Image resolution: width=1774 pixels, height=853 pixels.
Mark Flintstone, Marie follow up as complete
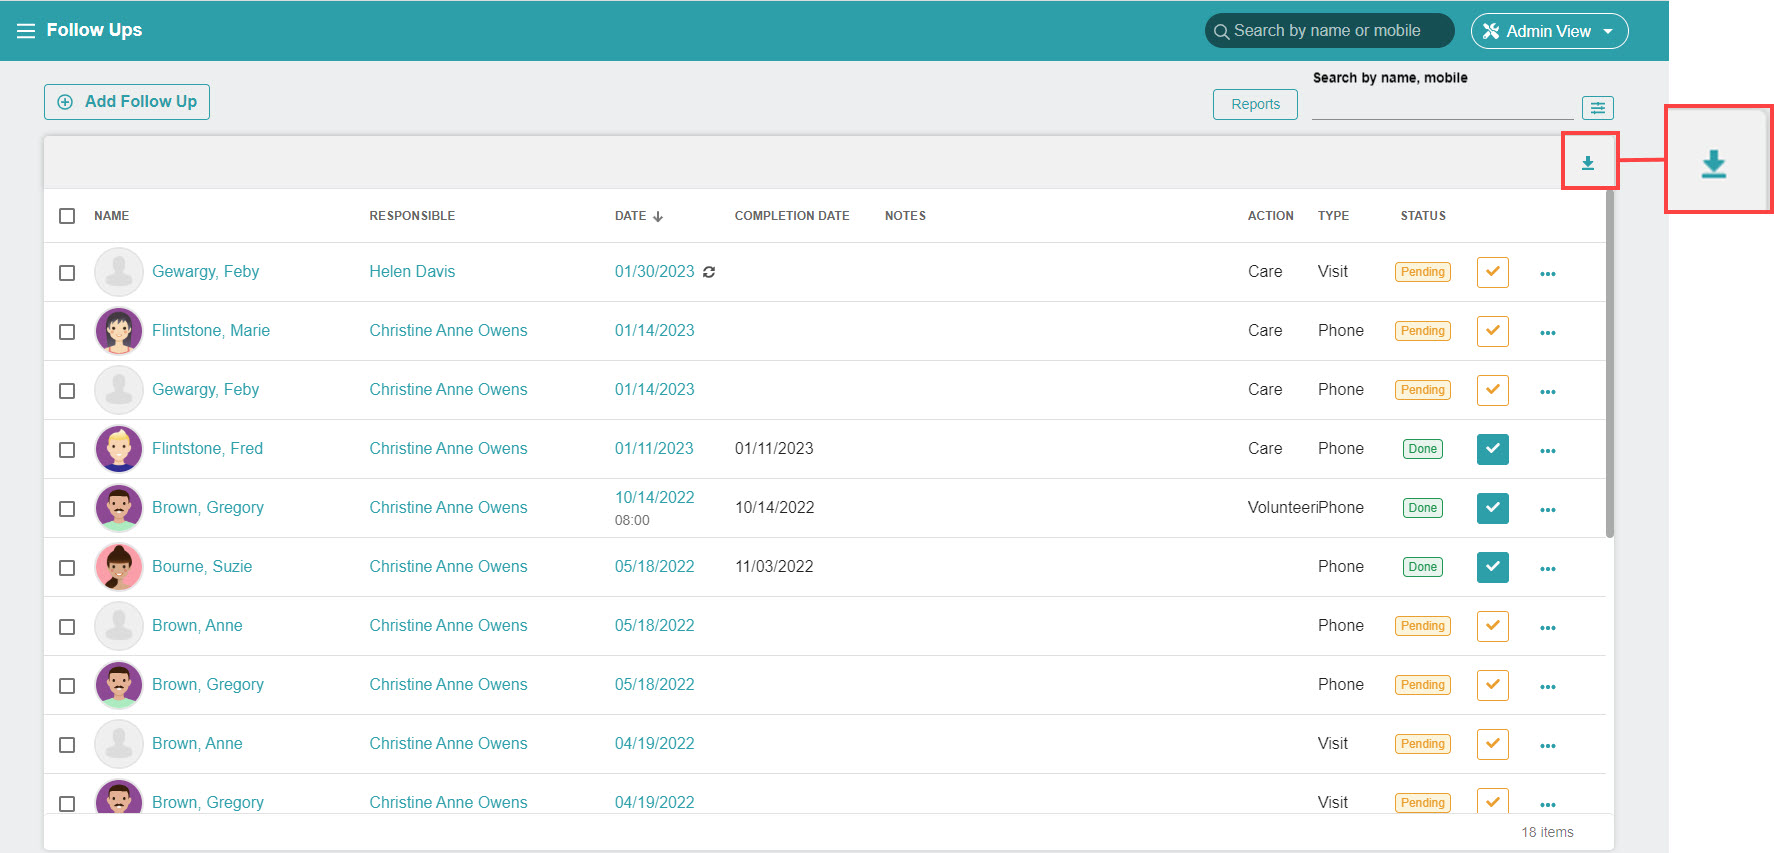click(1492, 331)
